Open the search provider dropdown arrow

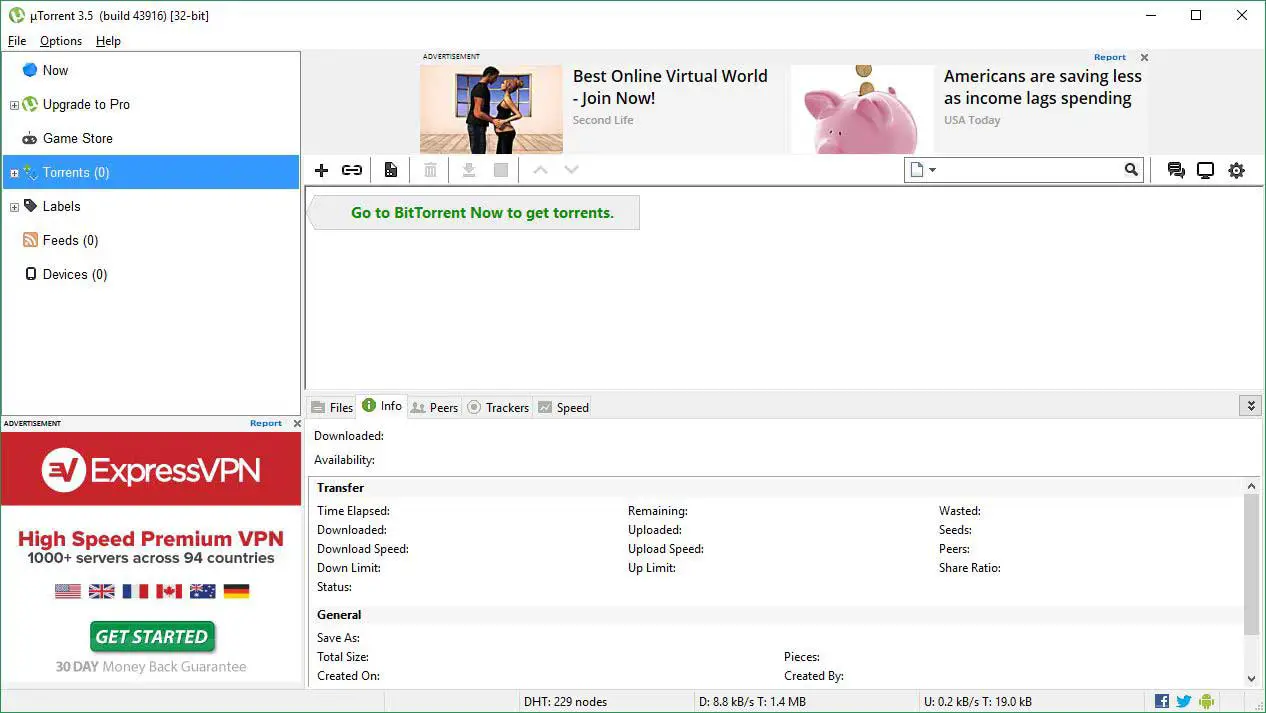932,170
